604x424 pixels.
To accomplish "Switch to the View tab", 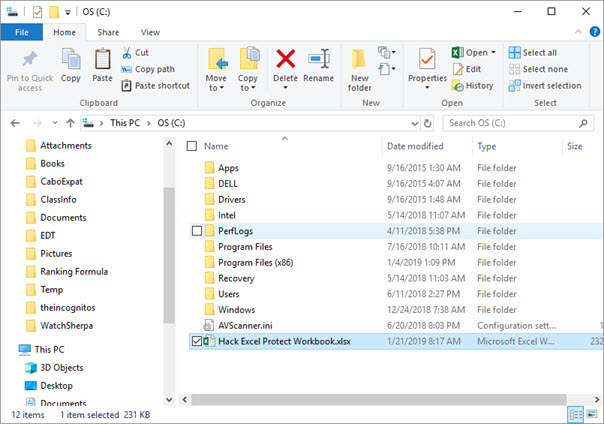I will pyautogui.click(x=150, y=32).
